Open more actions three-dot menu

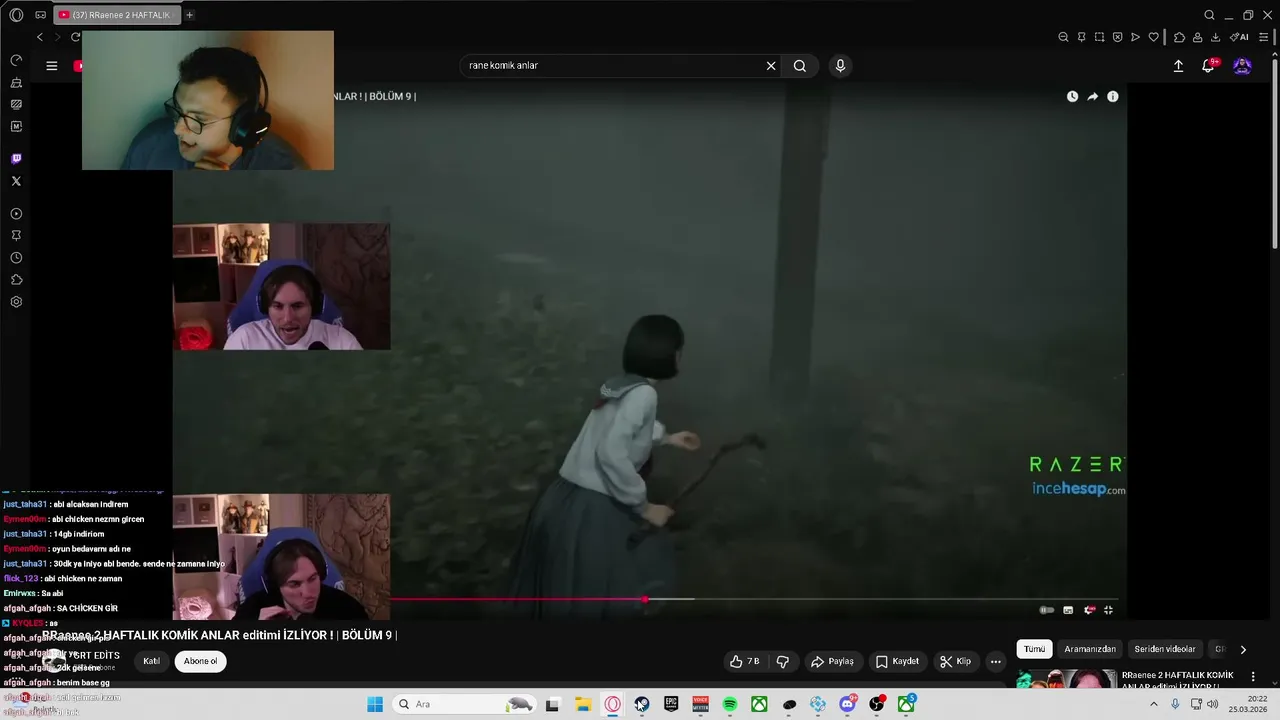coord(995,661)
